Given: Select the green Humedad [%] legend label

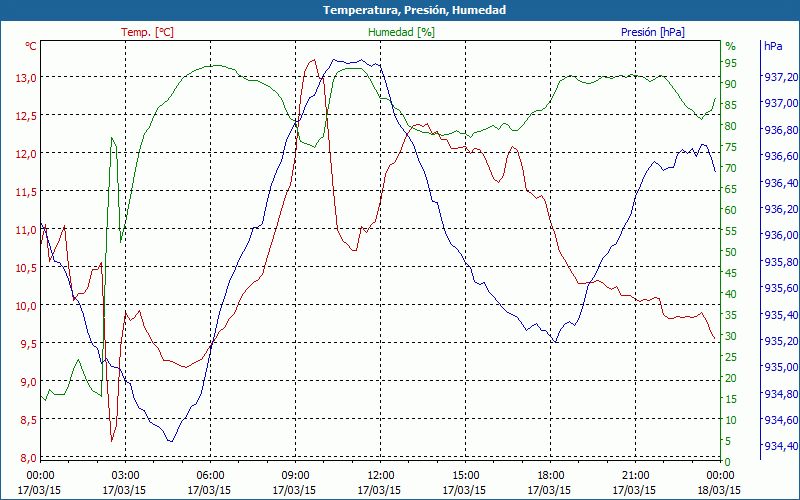Looking at the screenshot, I should 401,32.
